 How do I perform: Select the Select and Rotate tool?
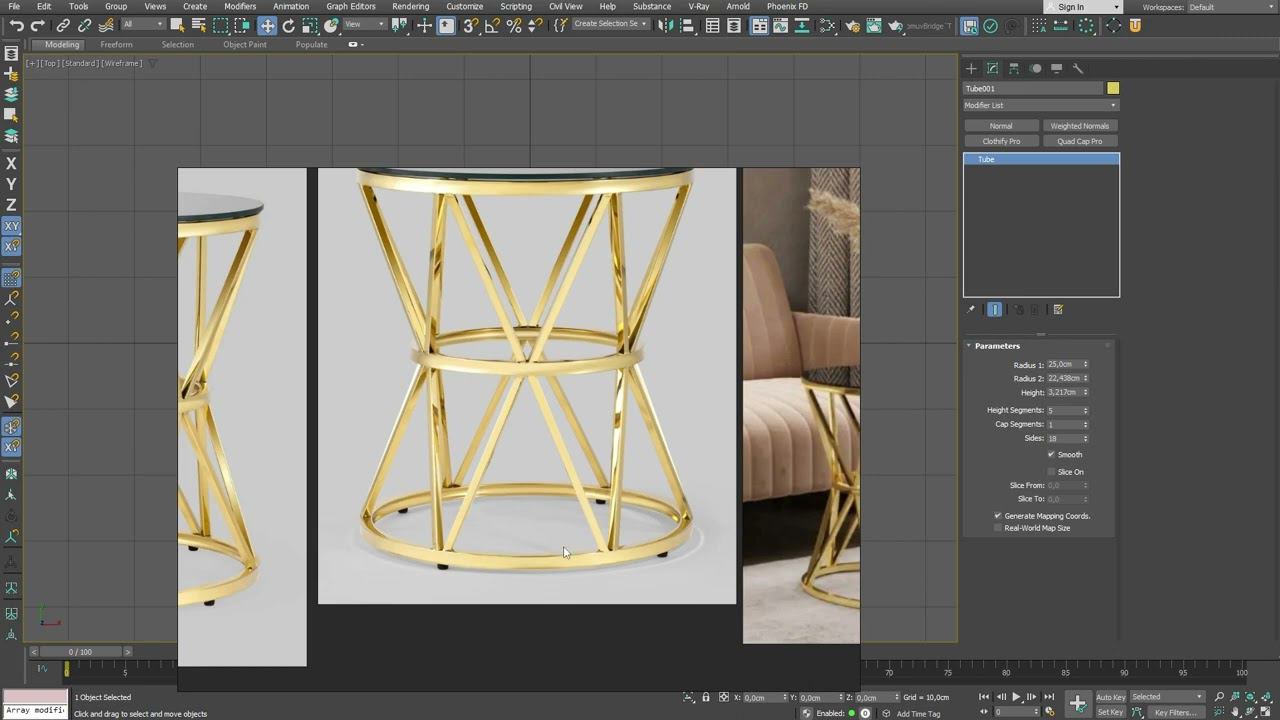point(289,26)
